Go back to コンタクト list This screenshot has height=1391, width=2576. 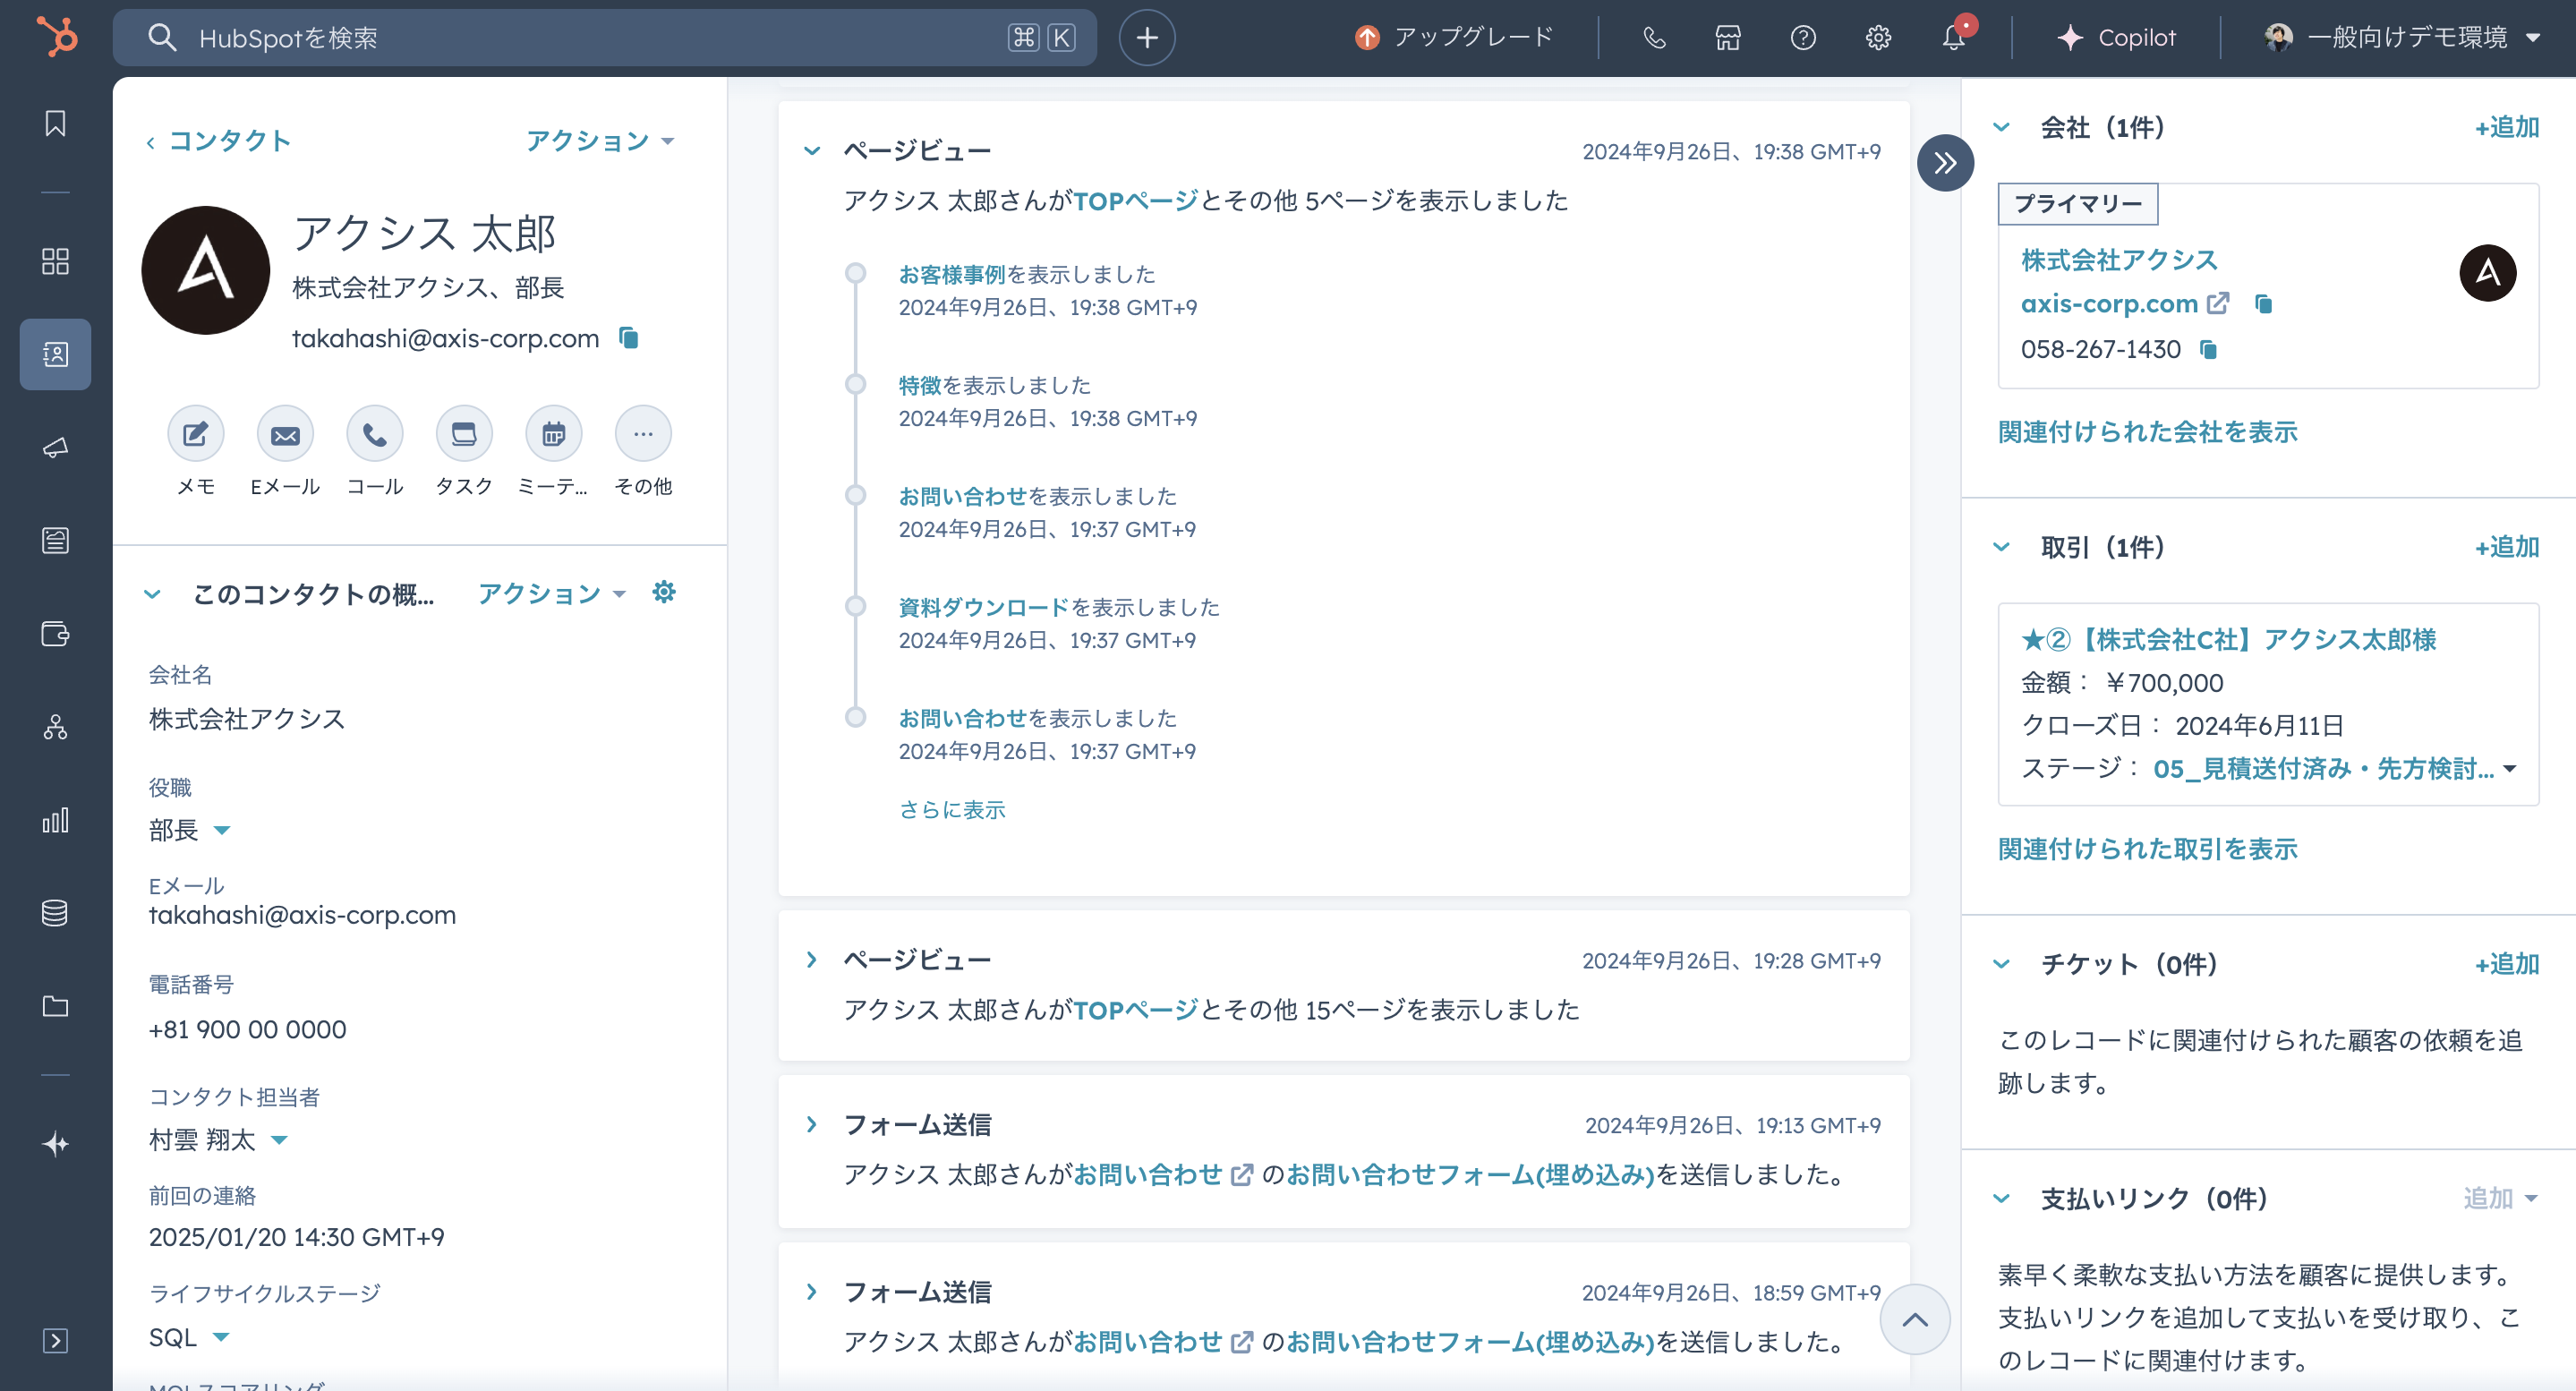point(218,141)
